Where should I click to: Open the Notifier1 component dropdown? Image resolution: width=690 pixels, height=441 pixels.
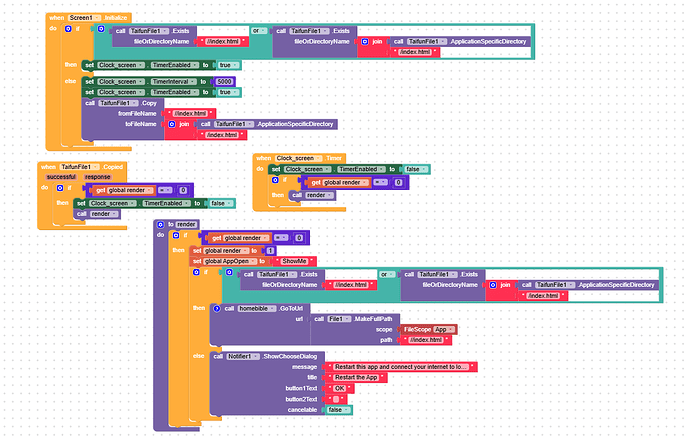[238, 355]
